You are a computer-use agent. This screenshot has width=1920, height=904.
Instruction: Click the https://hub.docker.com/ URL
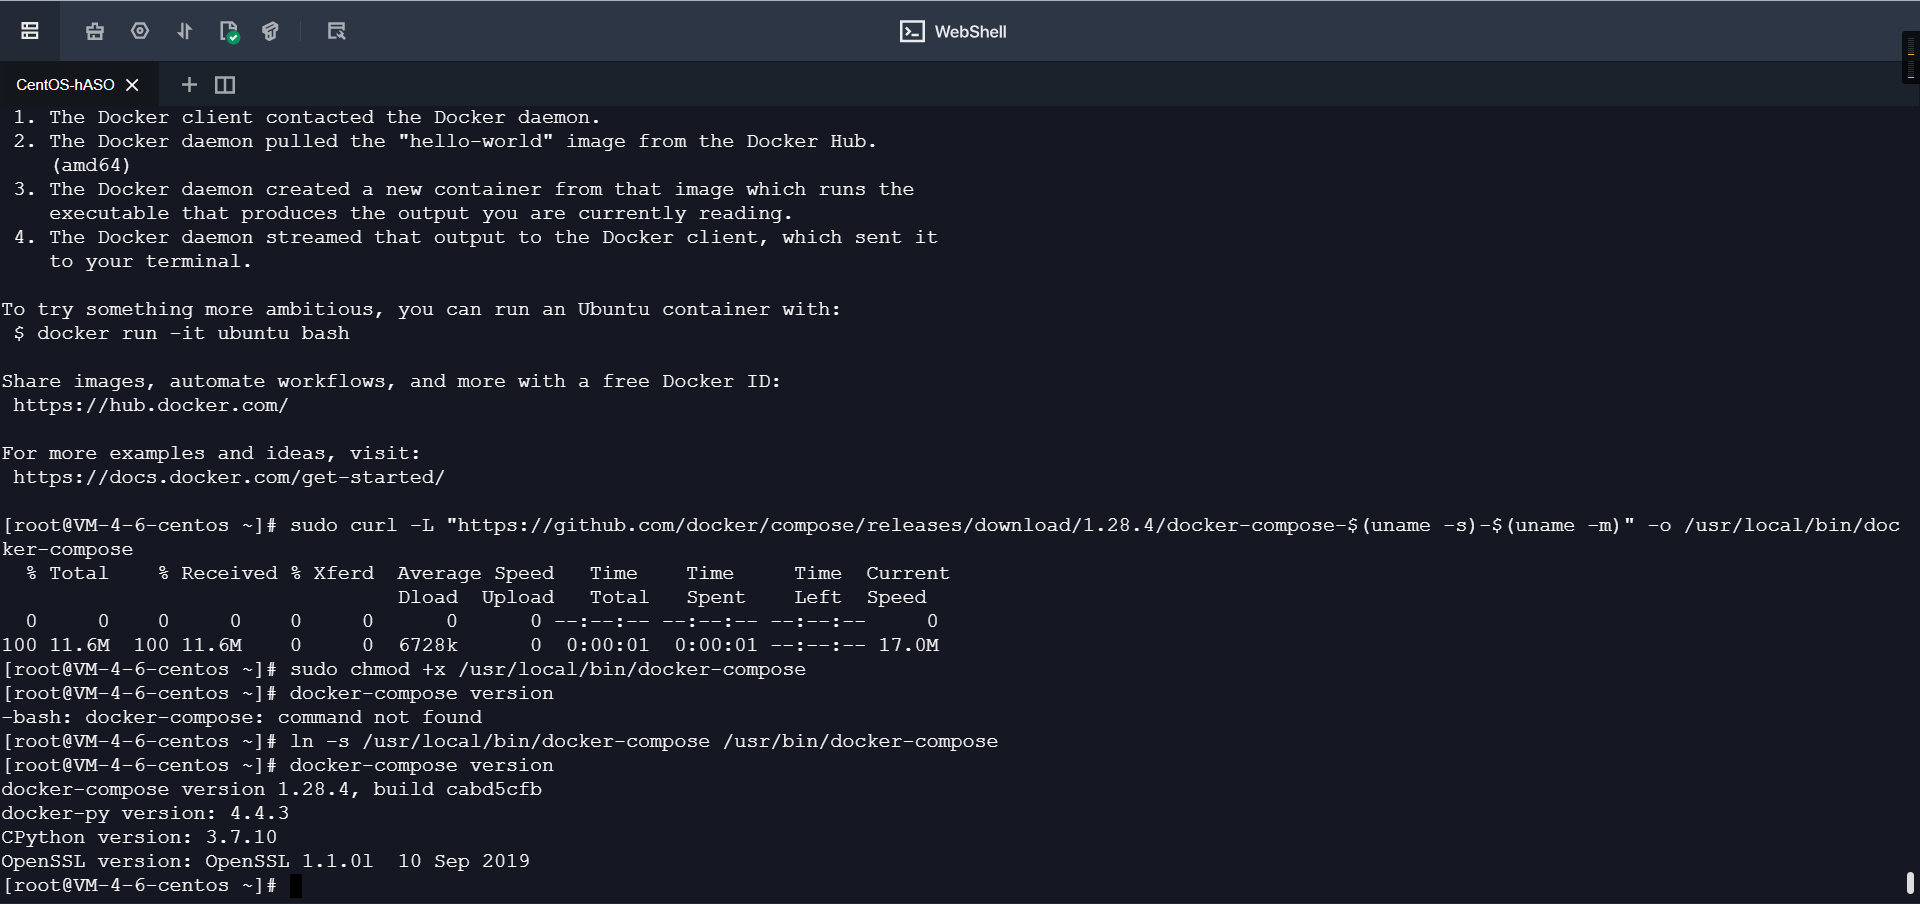[151, 405]
